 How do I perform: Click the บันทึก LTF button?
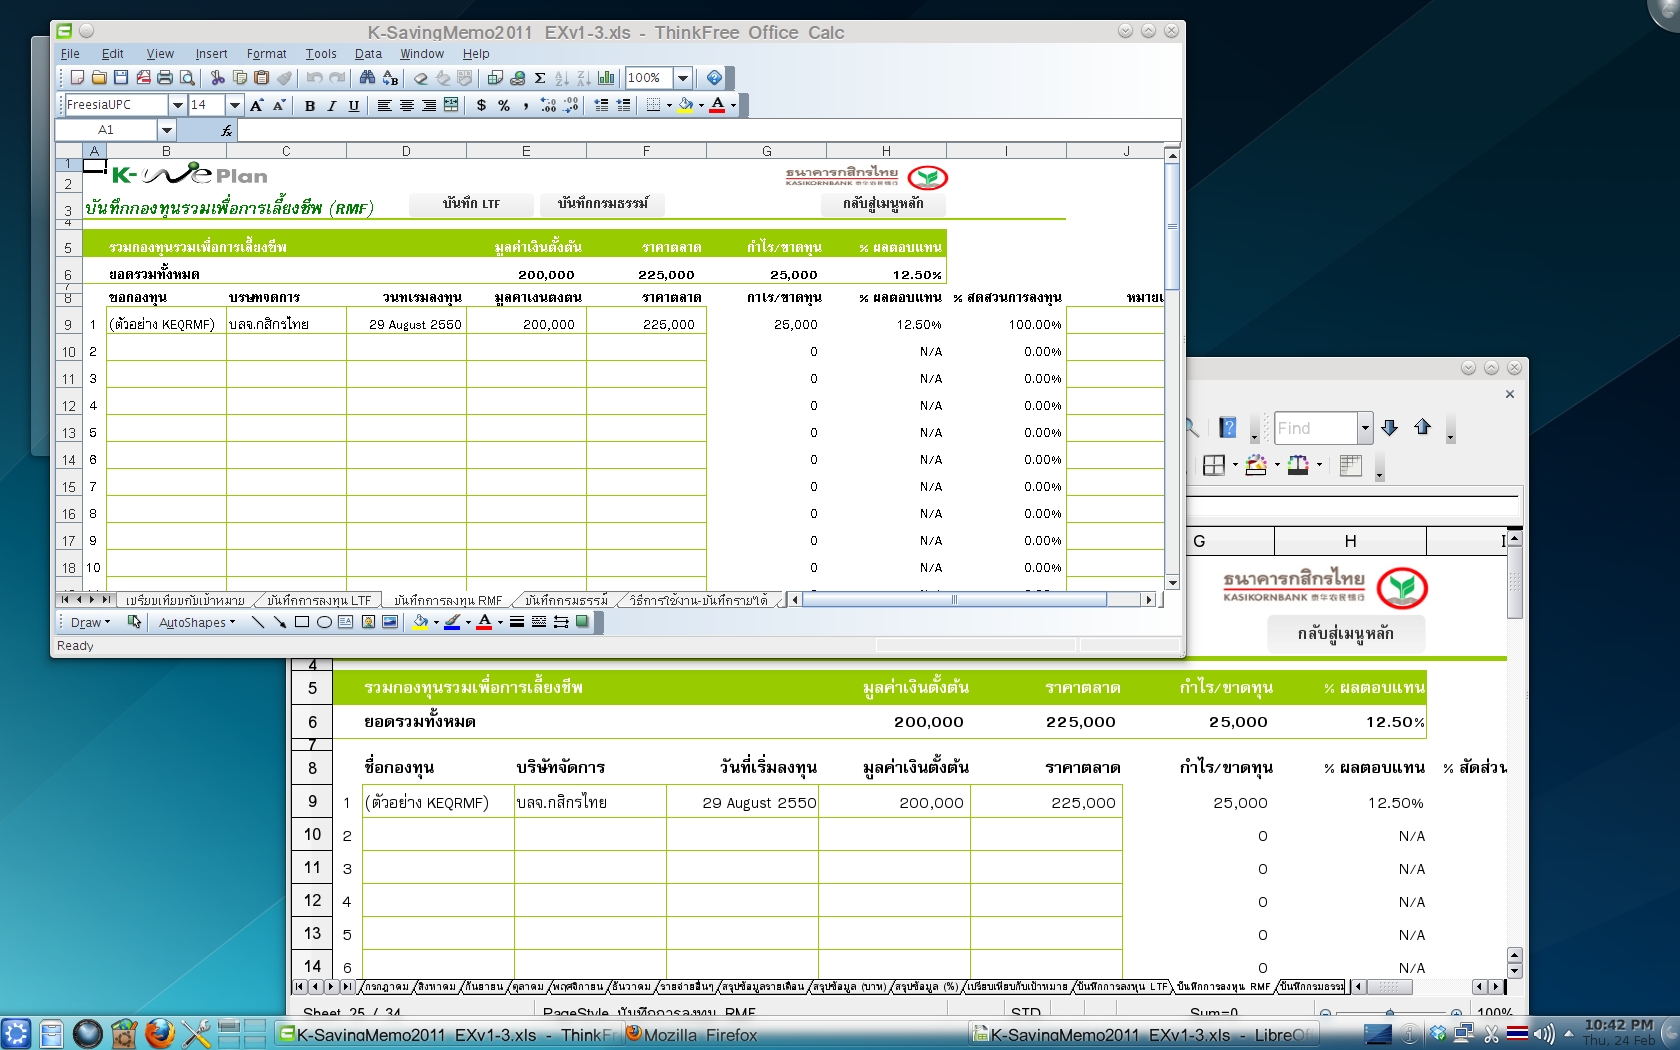(471, 204)
